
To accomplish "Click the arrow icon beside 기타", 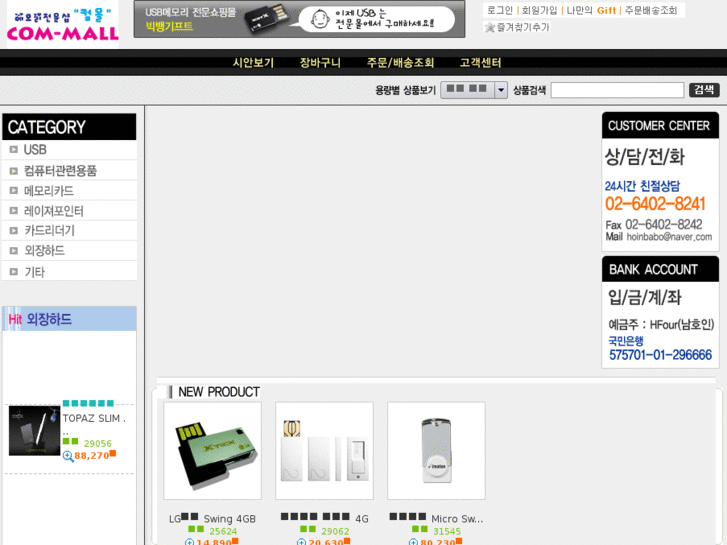I will (x=14, y=272).
